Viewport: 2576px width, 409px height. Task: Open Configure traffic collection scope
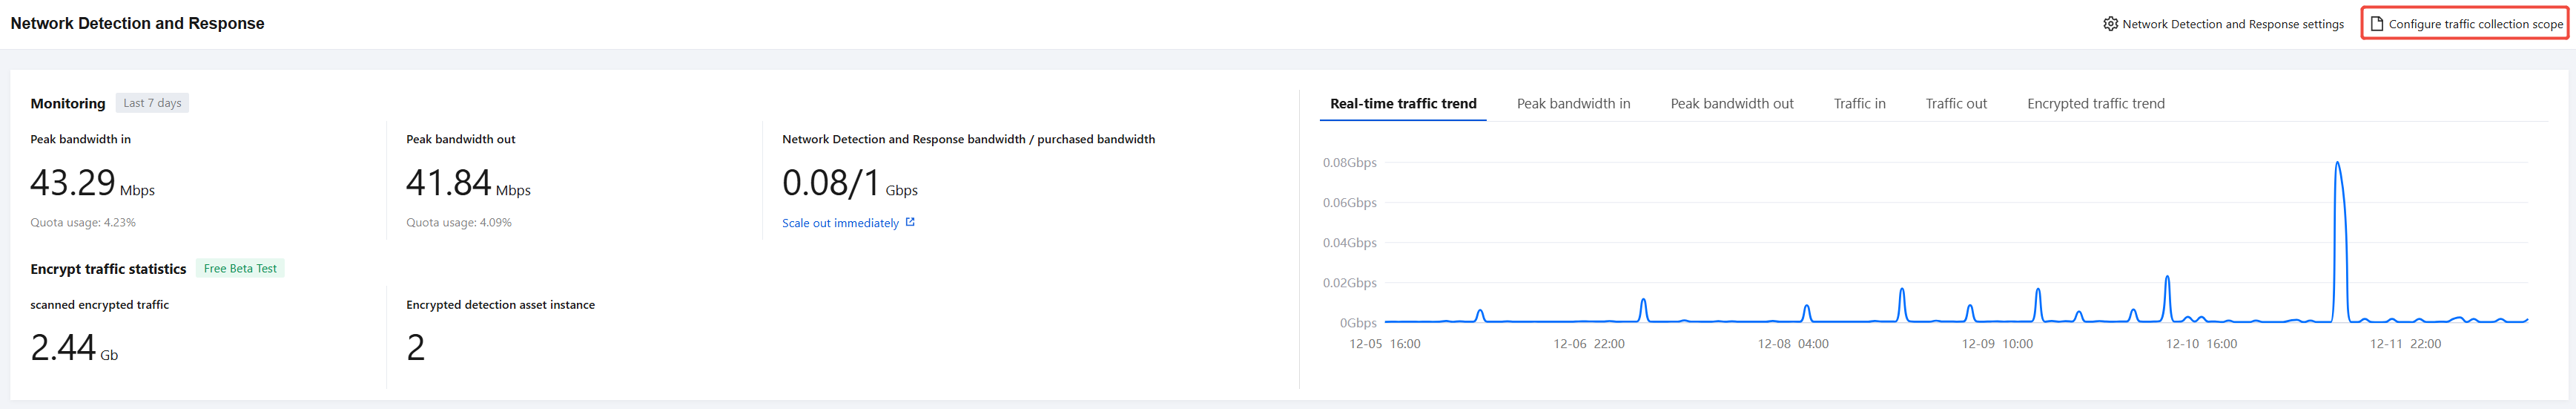tap(2475, 24)
